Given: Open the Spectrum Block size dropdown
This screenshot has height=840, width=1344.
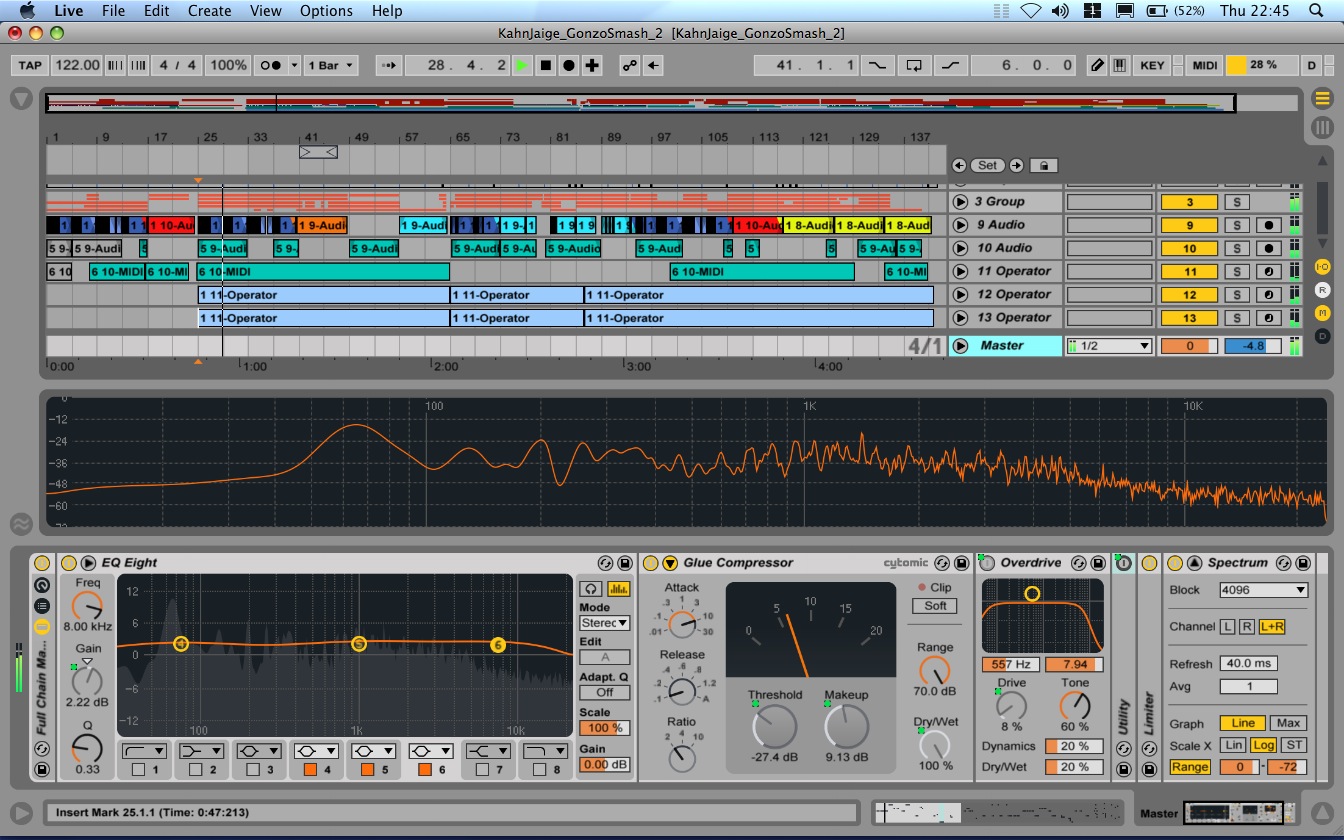Looking at the screenshot, I should 1263,590.
